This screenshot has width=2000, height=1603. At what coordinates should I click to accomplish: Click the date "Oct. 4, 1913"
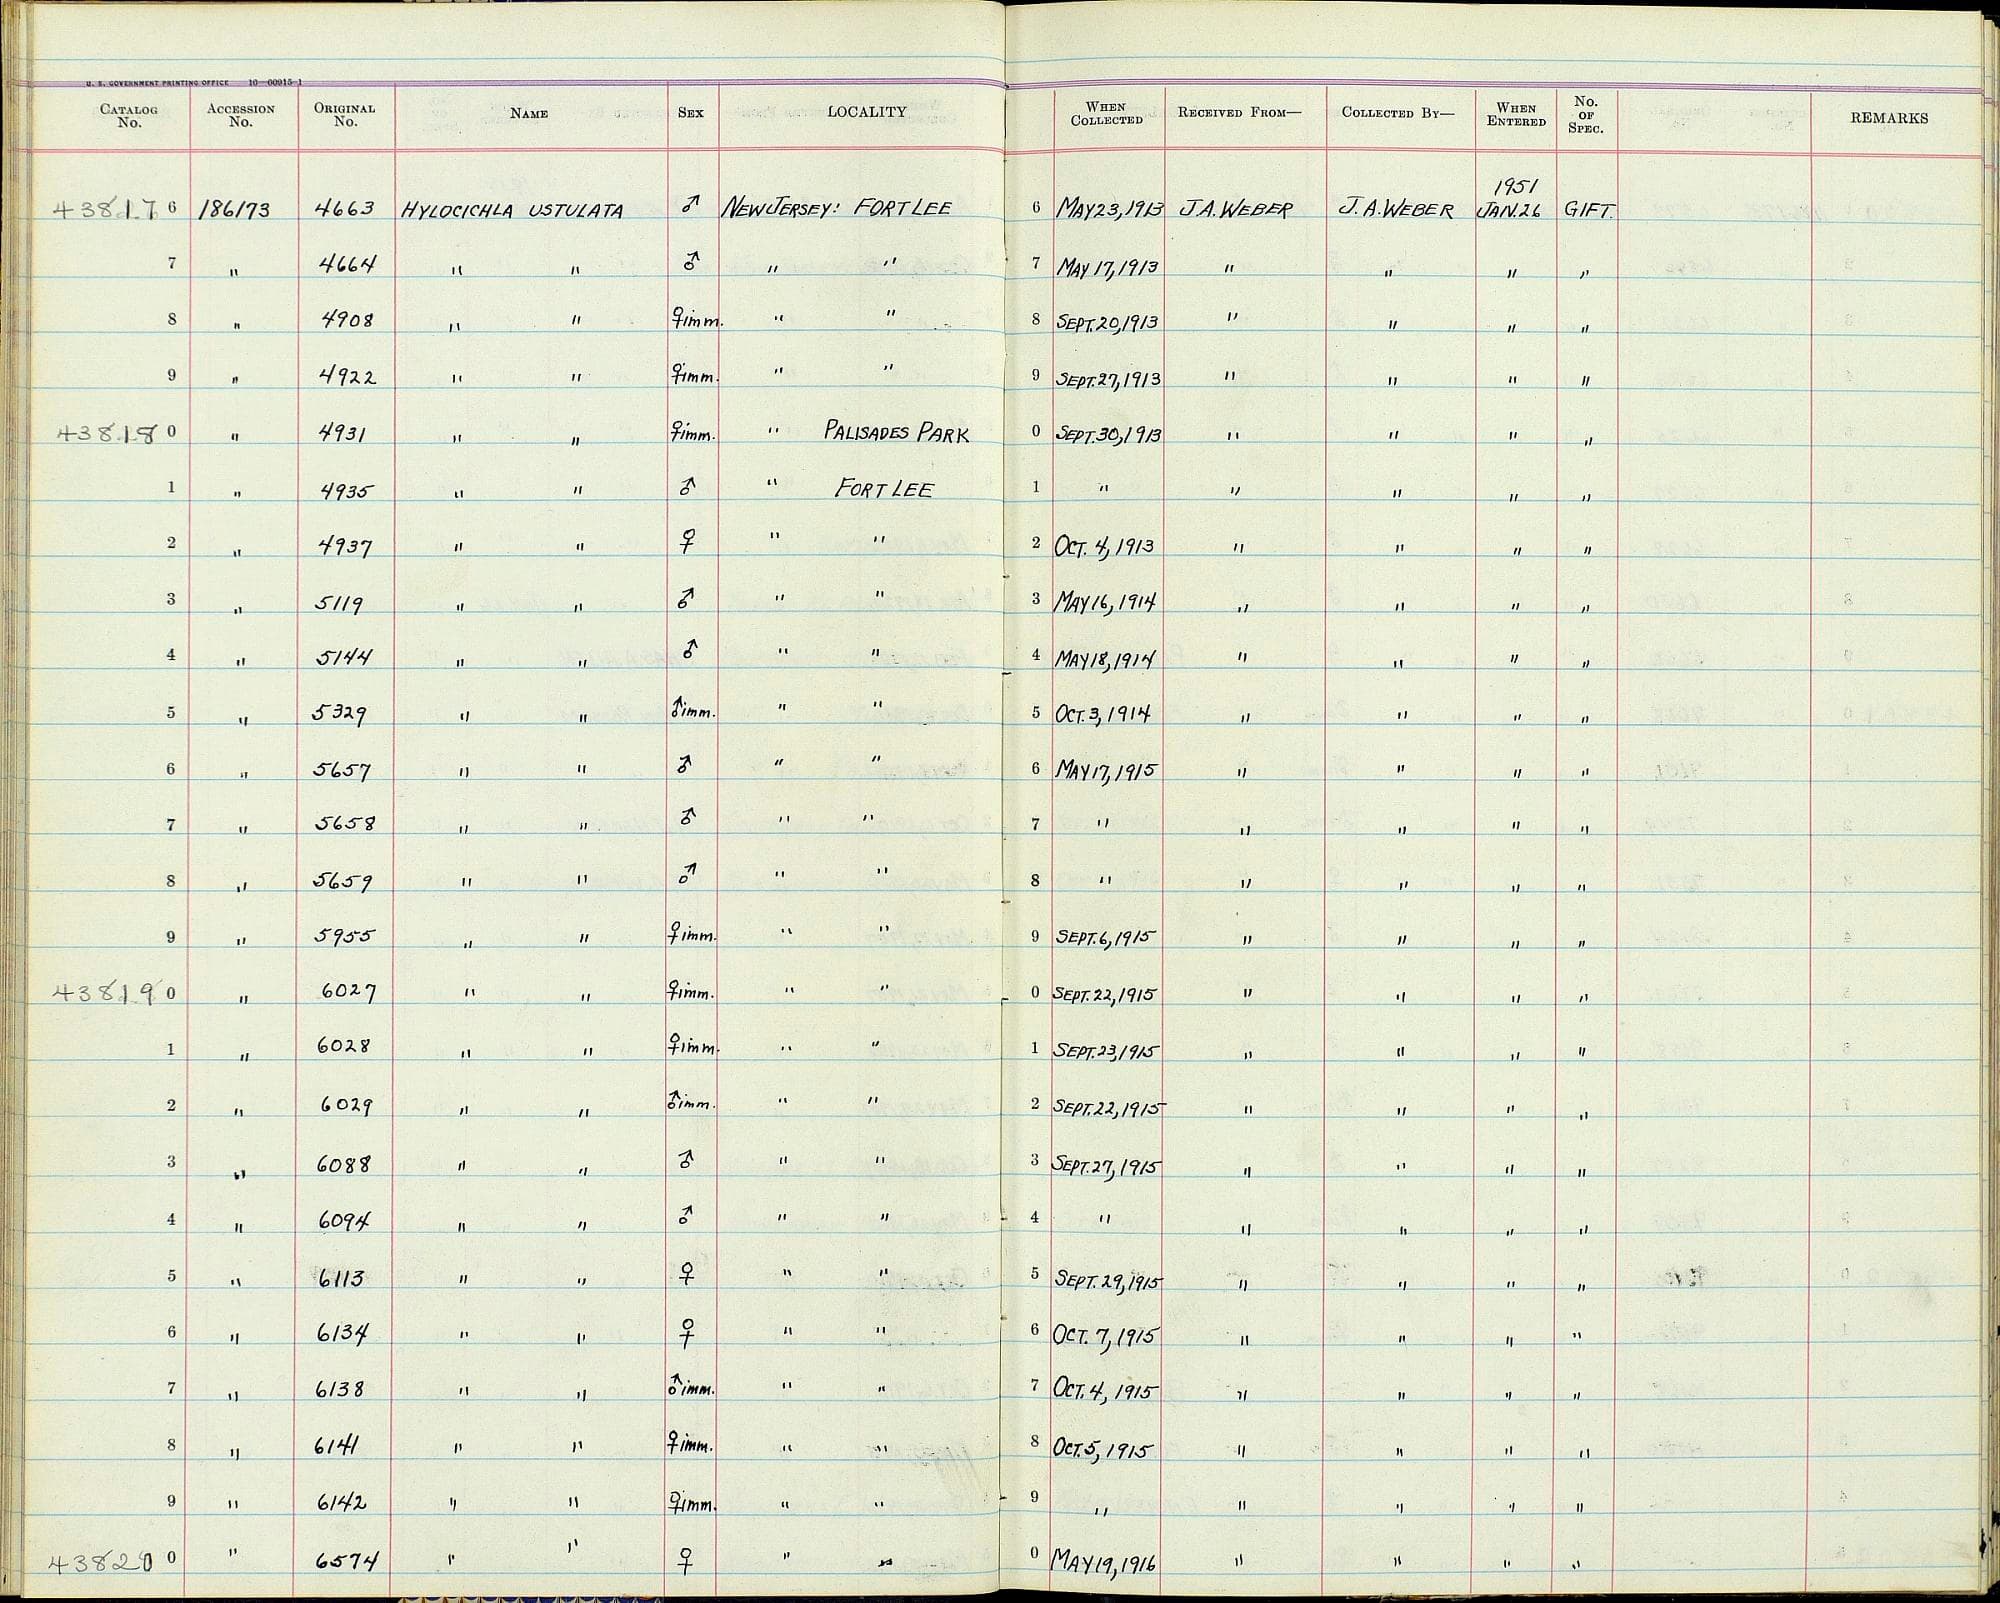1105,547
